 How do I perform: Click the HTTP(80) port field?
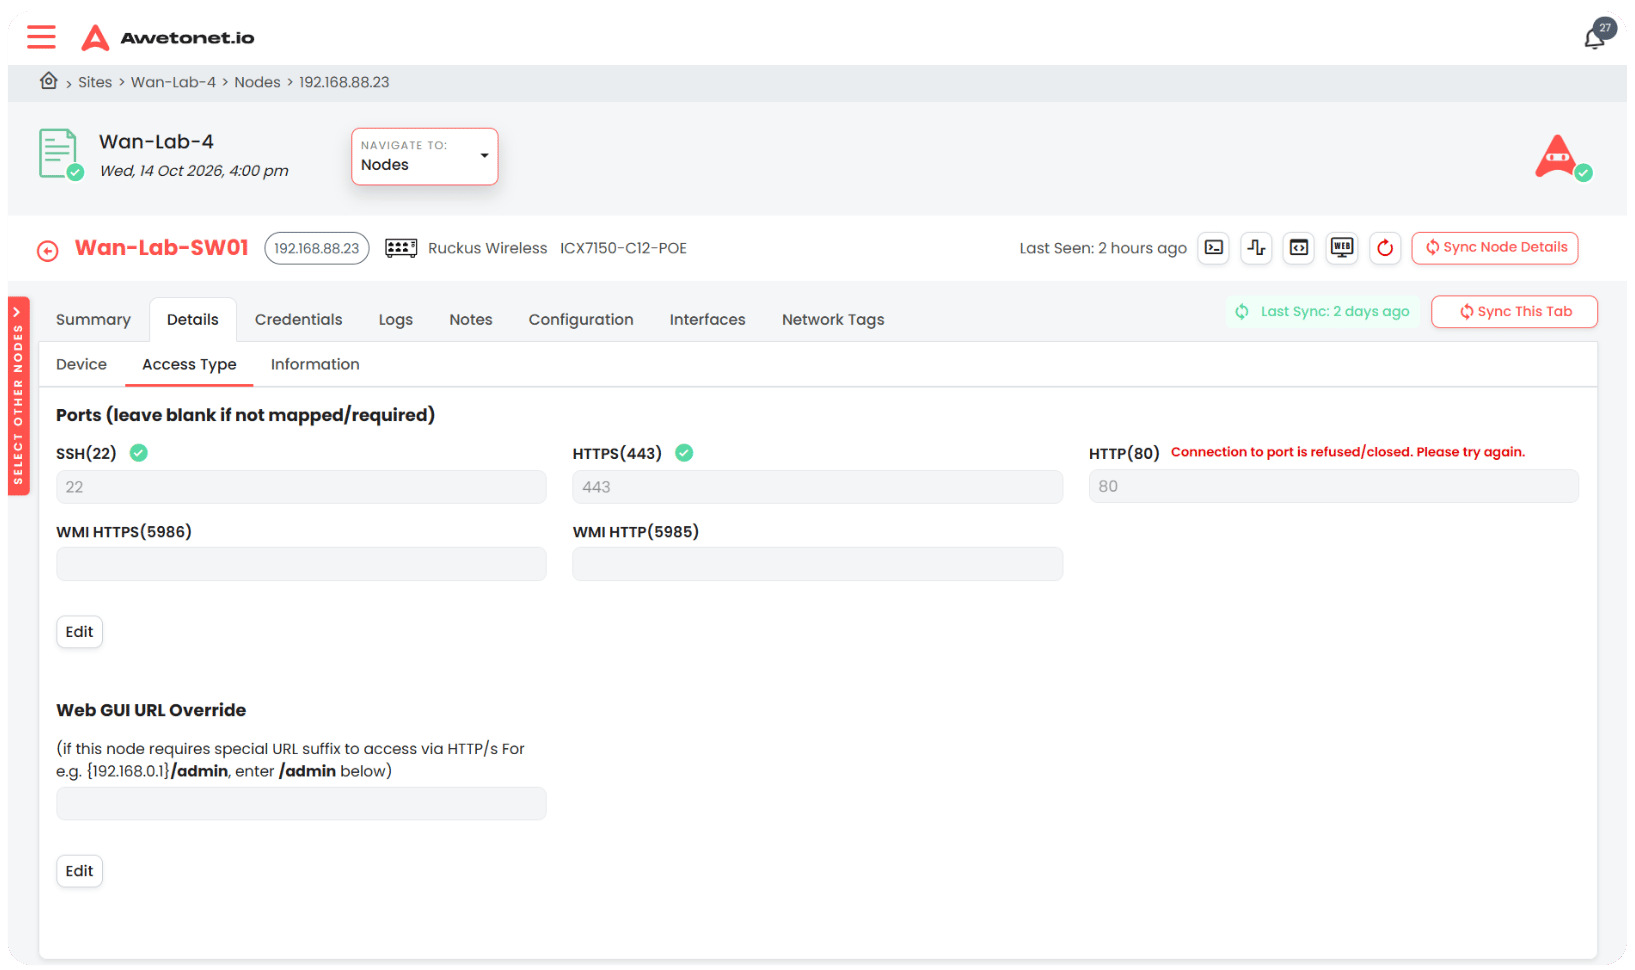pos(1334,486)
